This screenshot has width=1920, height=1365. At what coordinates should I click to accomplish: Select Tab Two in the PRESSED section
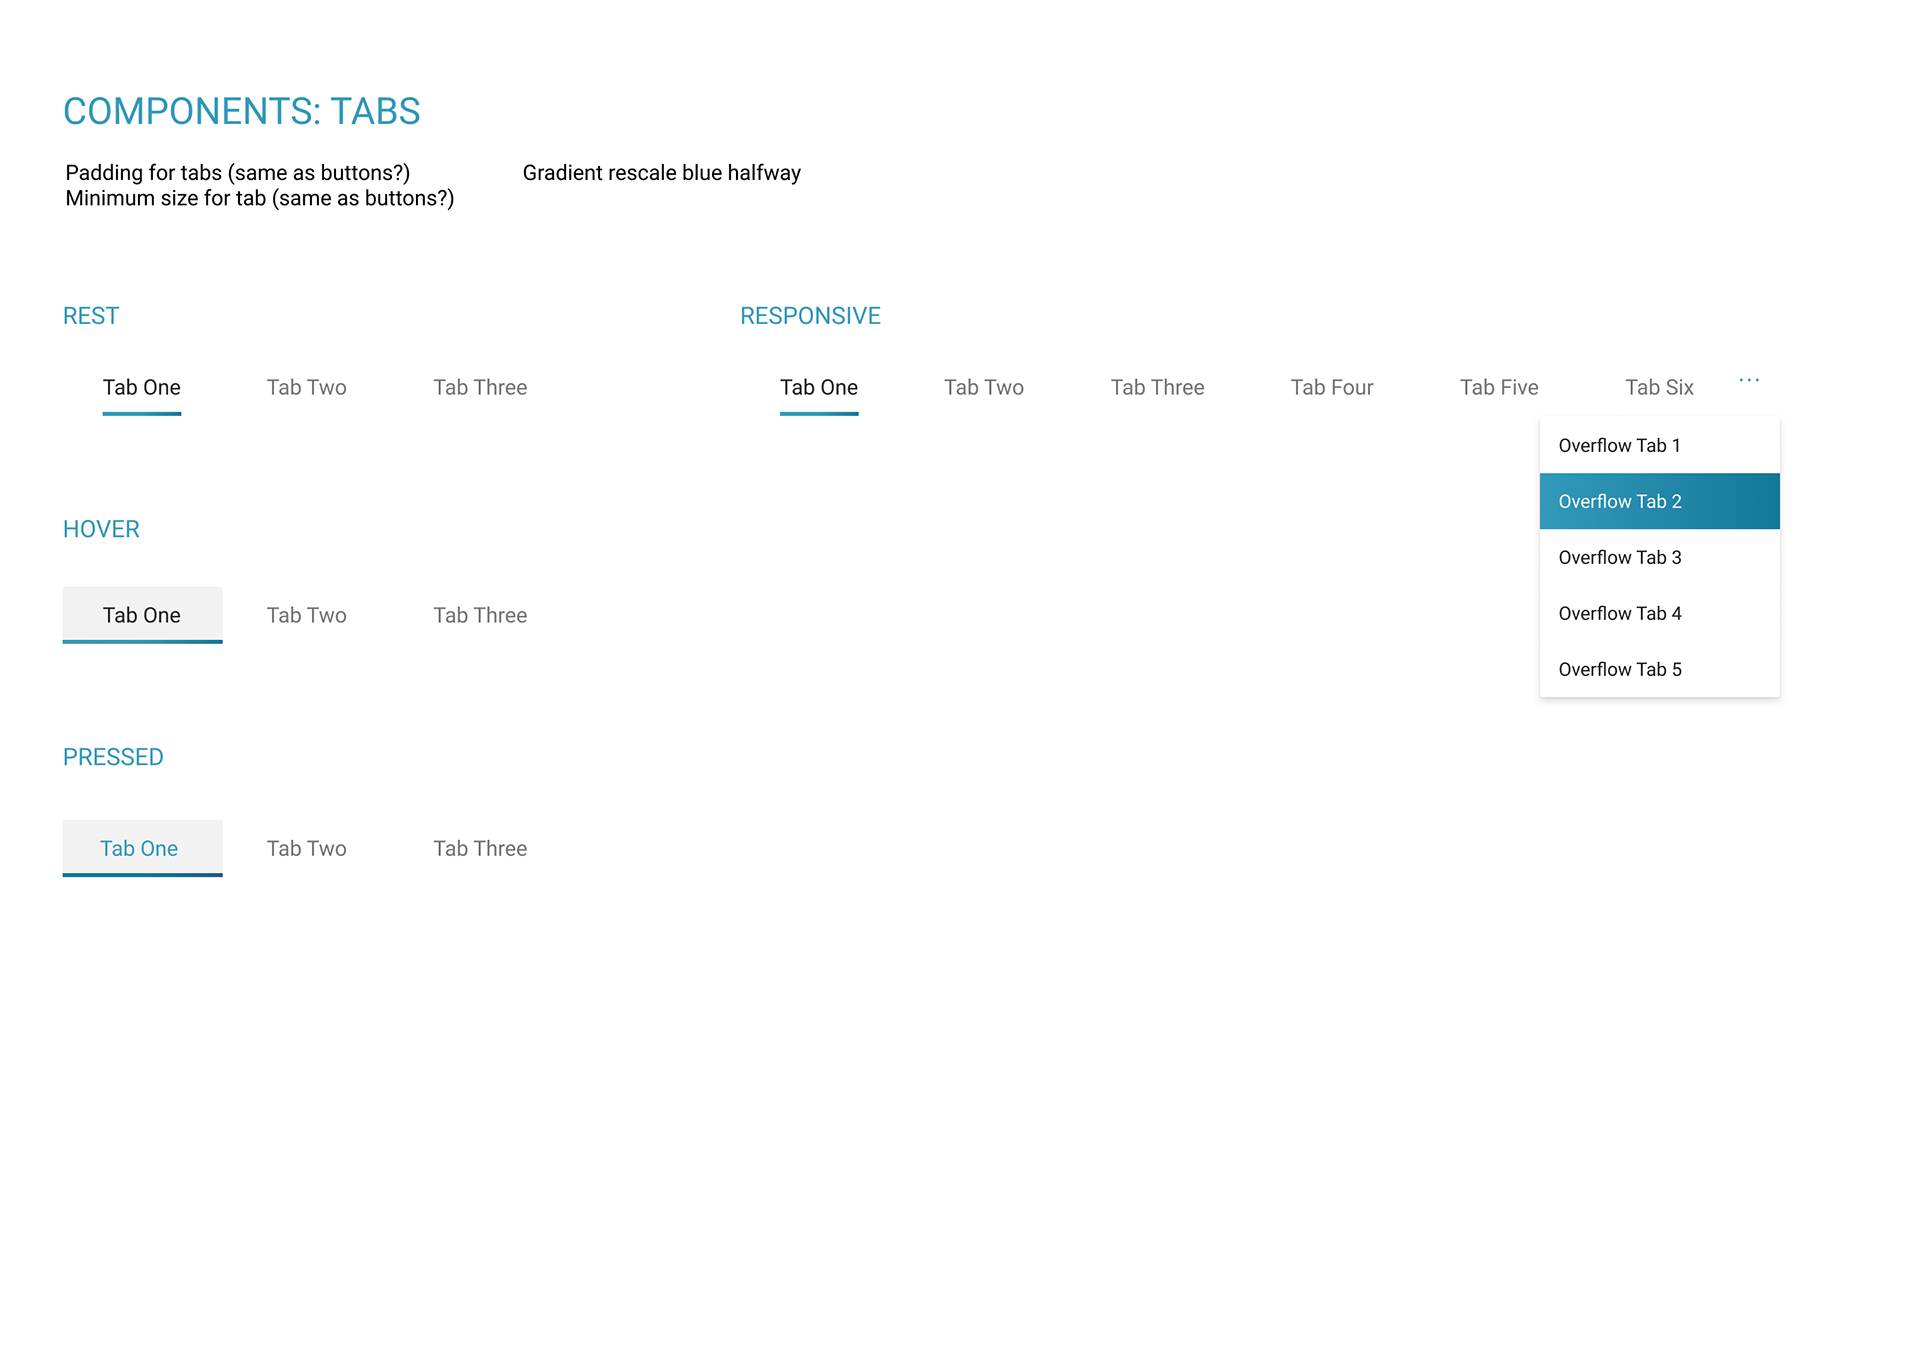click(x=306, y=849)
